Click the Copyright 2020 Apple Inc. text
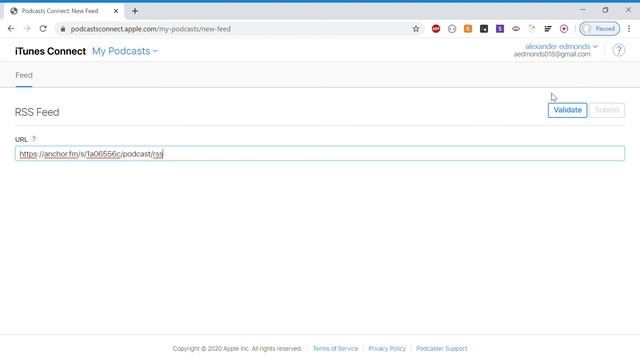 [x=237, y=349]
